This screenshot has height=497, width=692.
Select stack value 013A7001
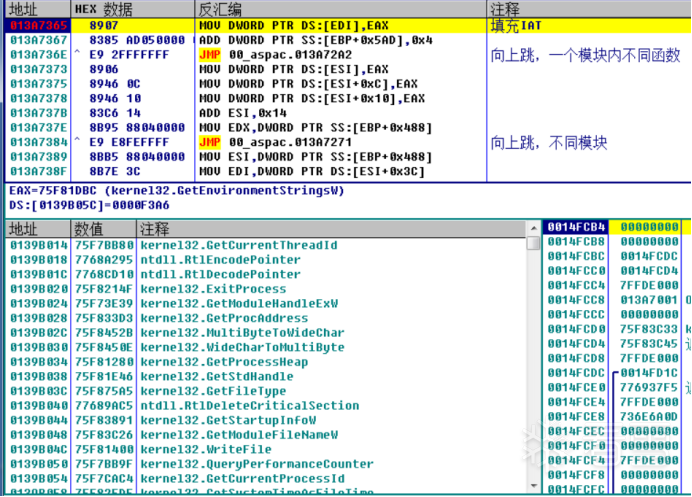pyautogui.click(x=649, y=300)
